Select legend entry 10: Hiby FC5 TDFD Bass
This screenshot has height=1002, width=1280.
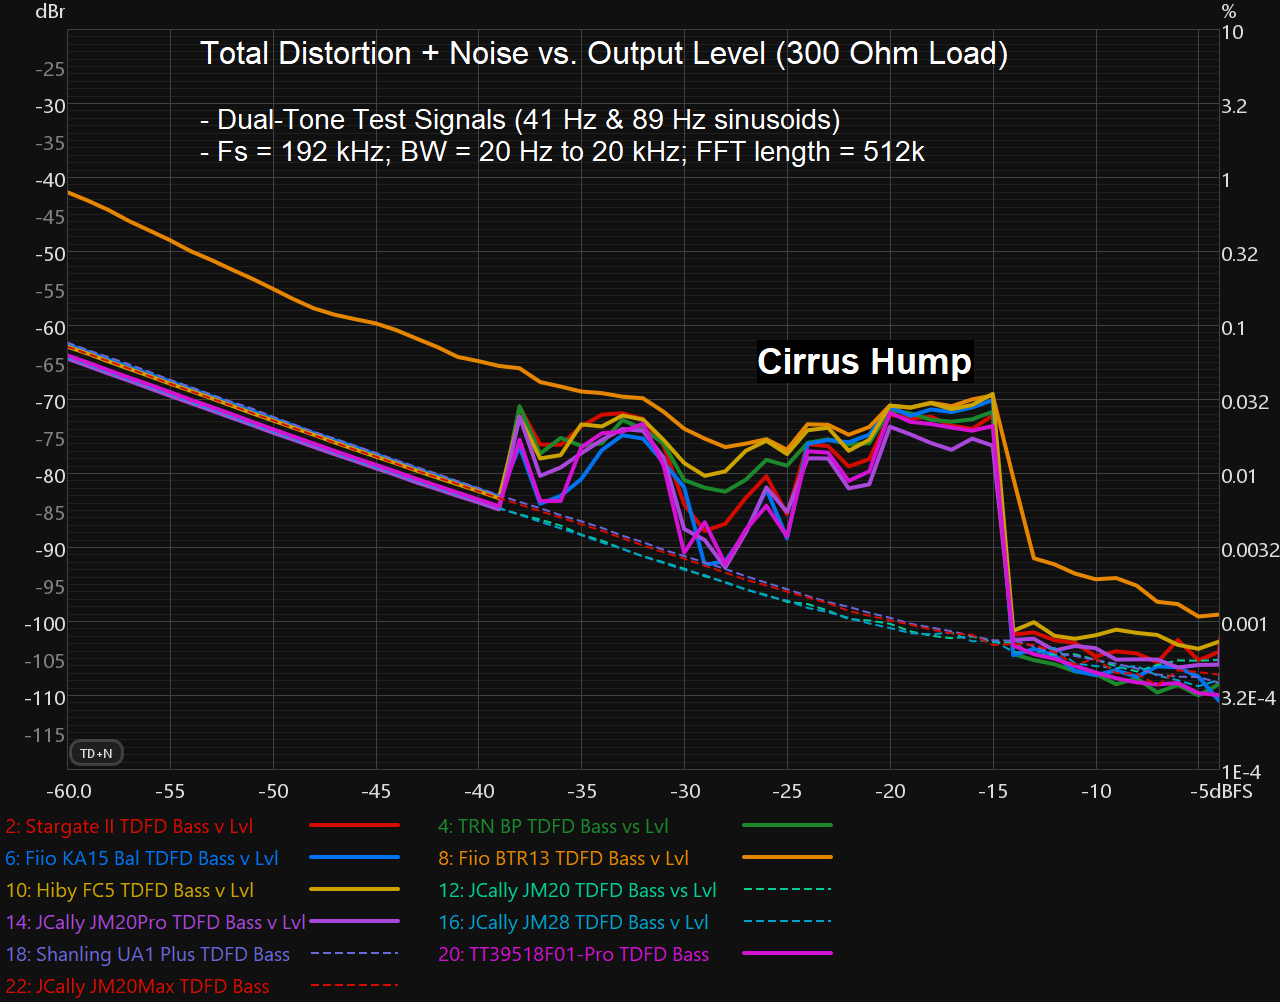click(x=130, y=891)
